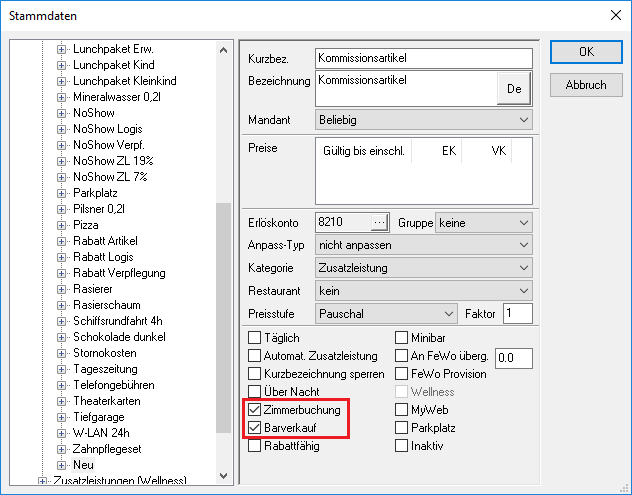Viewport: 632px width, 495px height.
Task: Uncheck the Zimmerbuchung checkbox
Action: (x=254, y=410)
